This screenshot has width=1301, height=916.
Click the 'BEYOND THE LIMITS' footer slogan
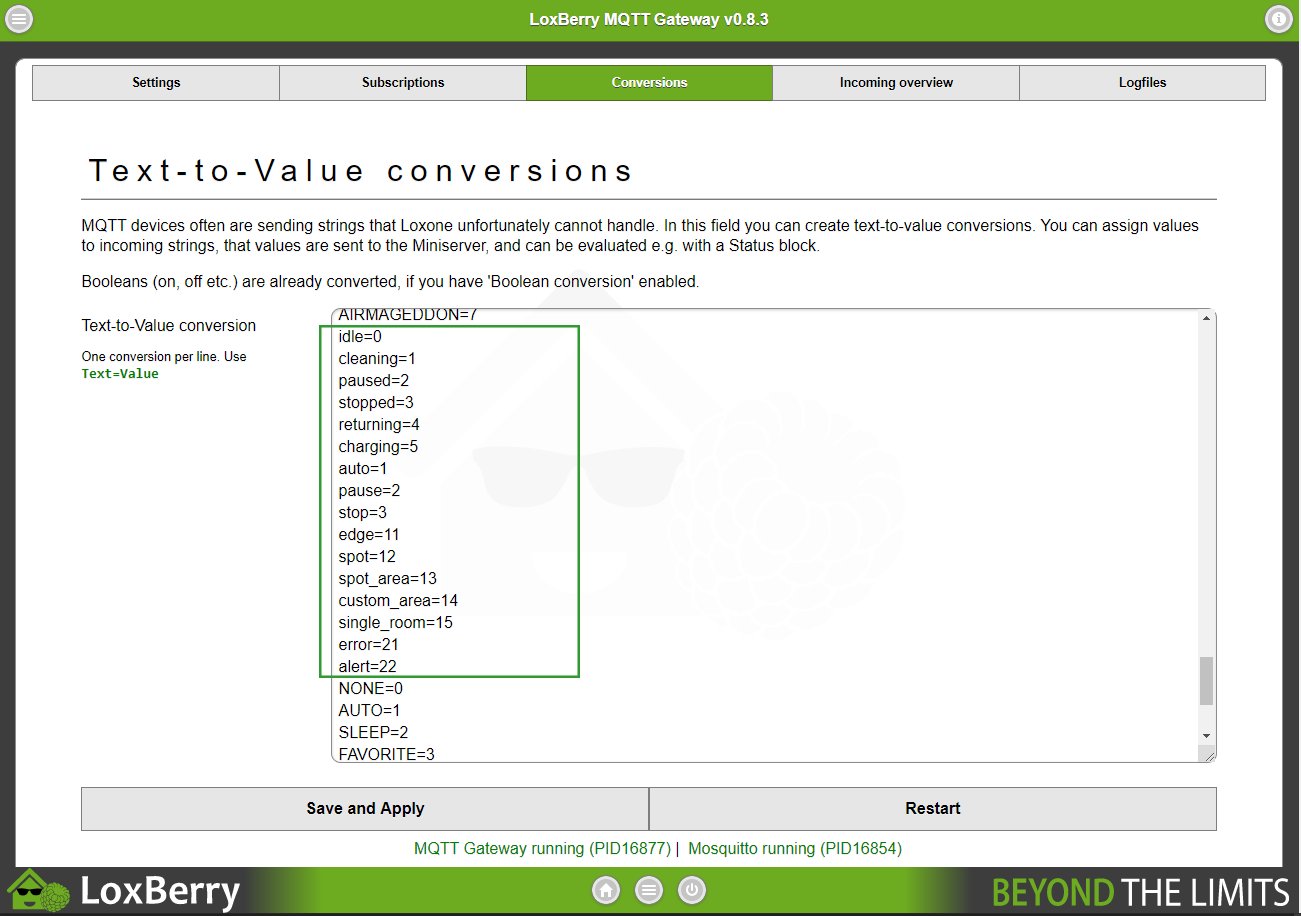[x=1141, y=892]
